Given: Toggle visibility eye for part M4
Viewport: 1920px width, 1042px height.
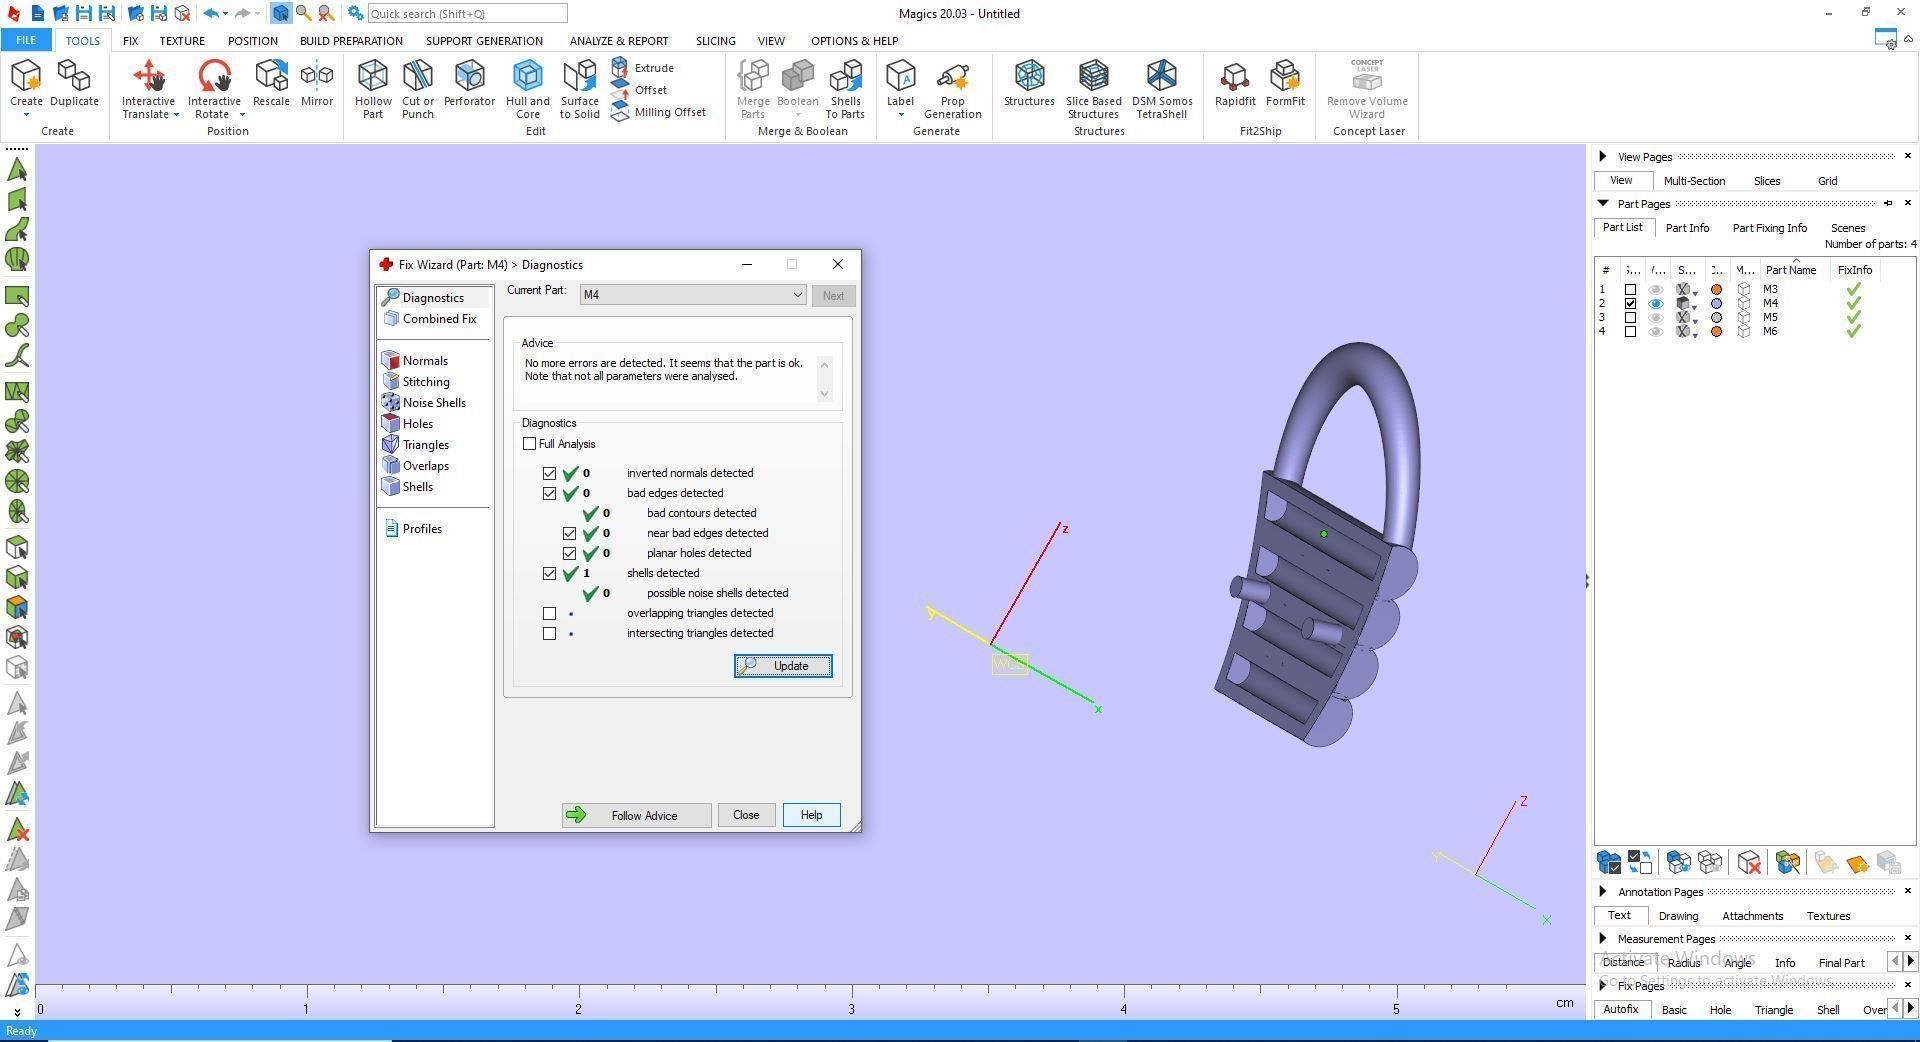Looking at the screenshot, I should click(x=1656, y=303).
